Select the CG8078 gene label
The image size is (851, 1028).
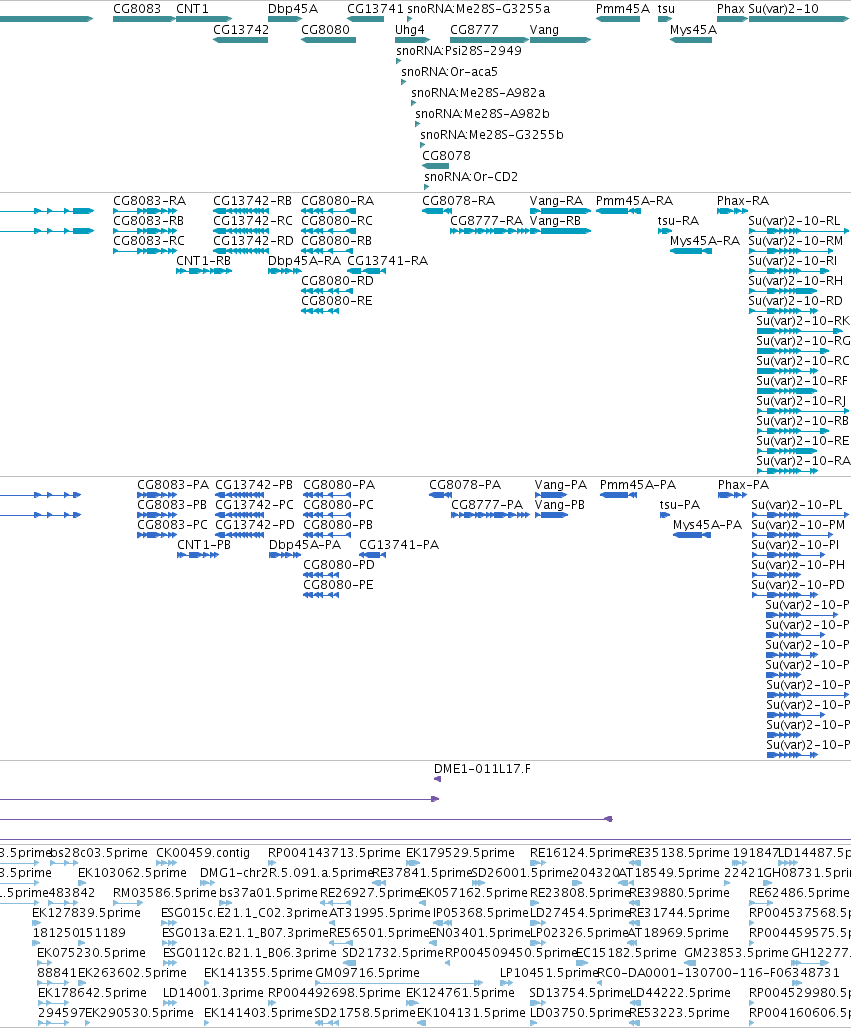coord(446,156)
